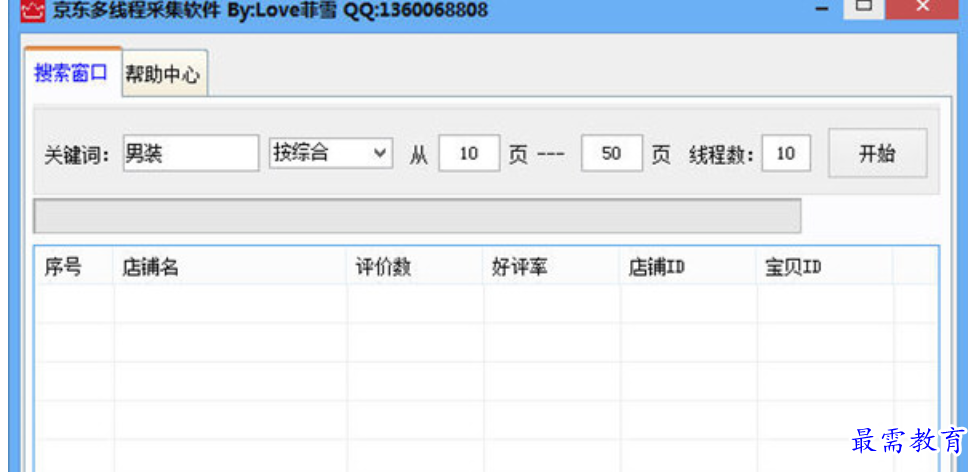Click the 关键词 input containing 男装
973x472 pixels.
(x=191, y=153)
